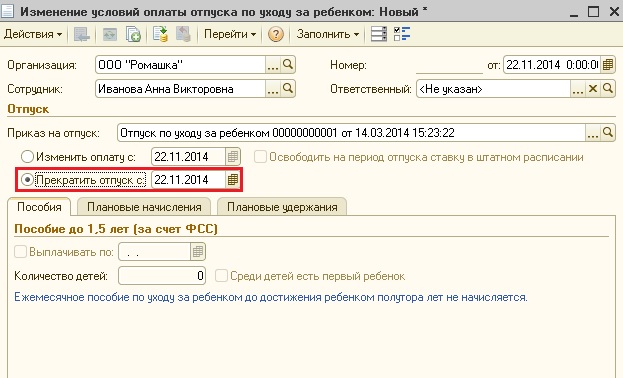Open selection for Приказ на отпуск
Viewport: 623px width, 378px height.
pos(593,133)
